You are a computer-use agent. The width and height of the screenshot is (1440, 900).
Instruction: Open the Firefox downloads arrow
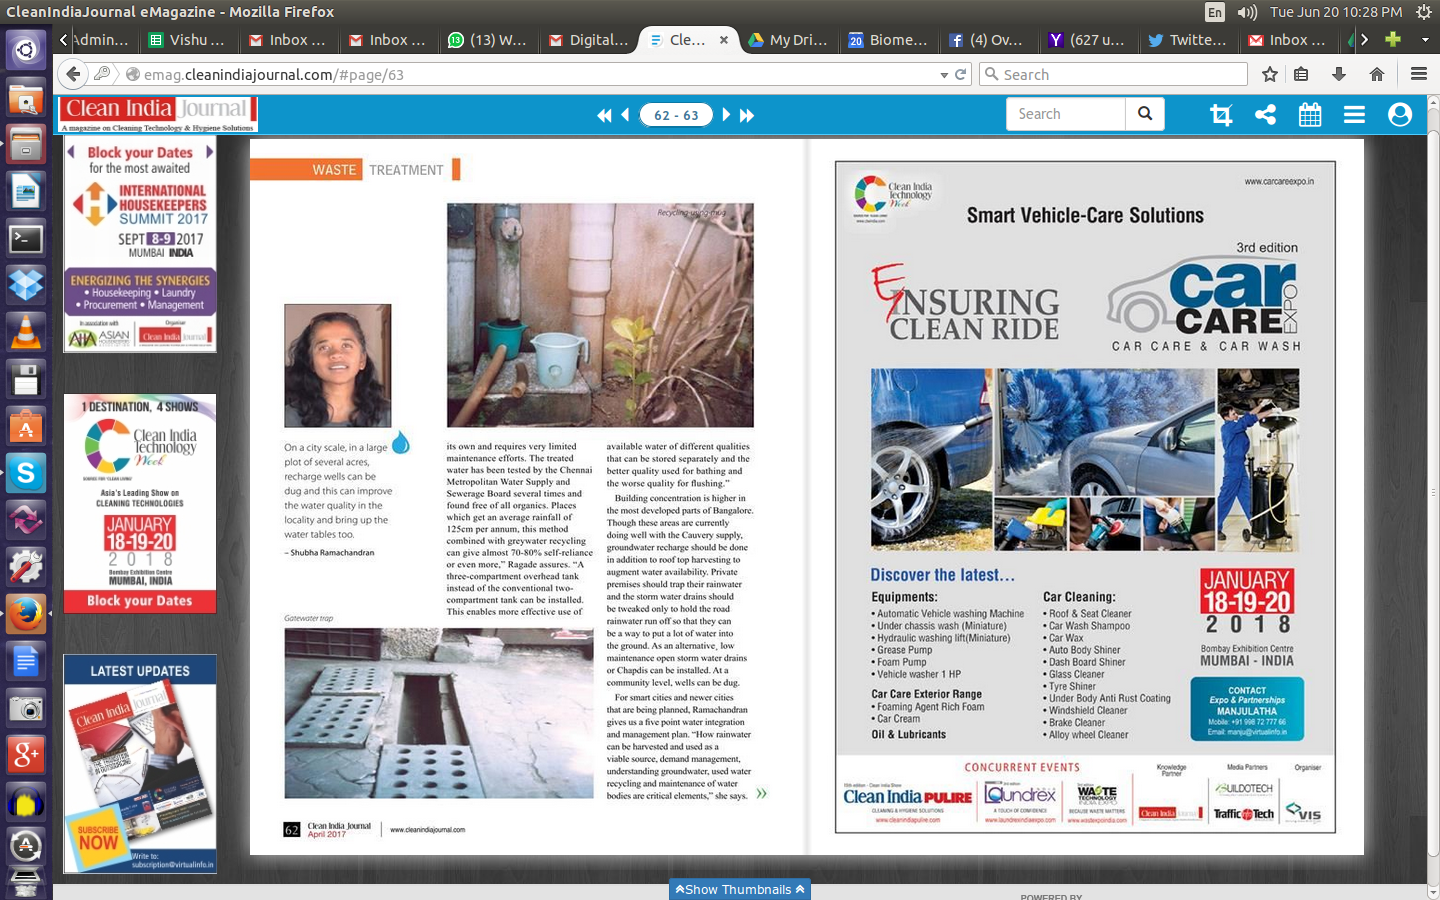coord(1339,74)
